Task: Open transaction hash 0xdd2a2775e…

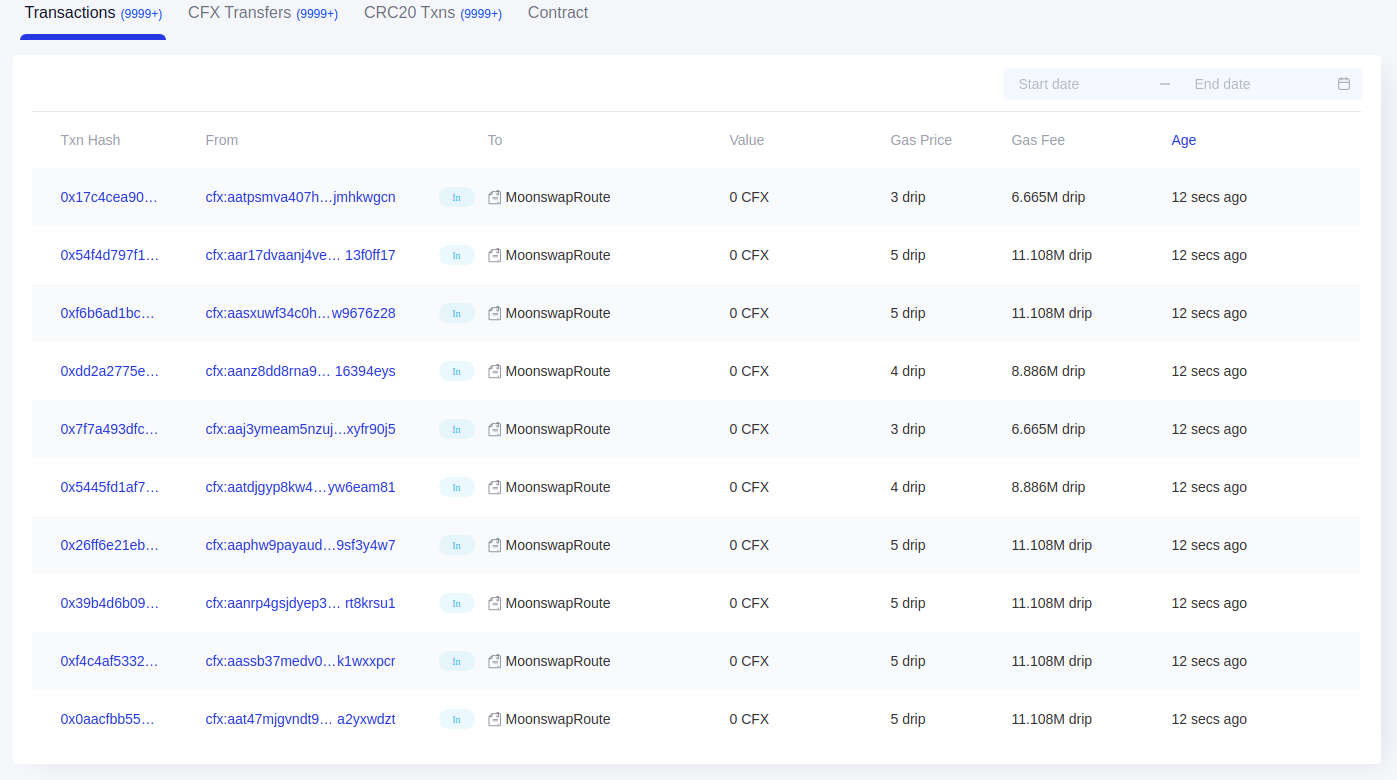Action: (x=109, y=371)
